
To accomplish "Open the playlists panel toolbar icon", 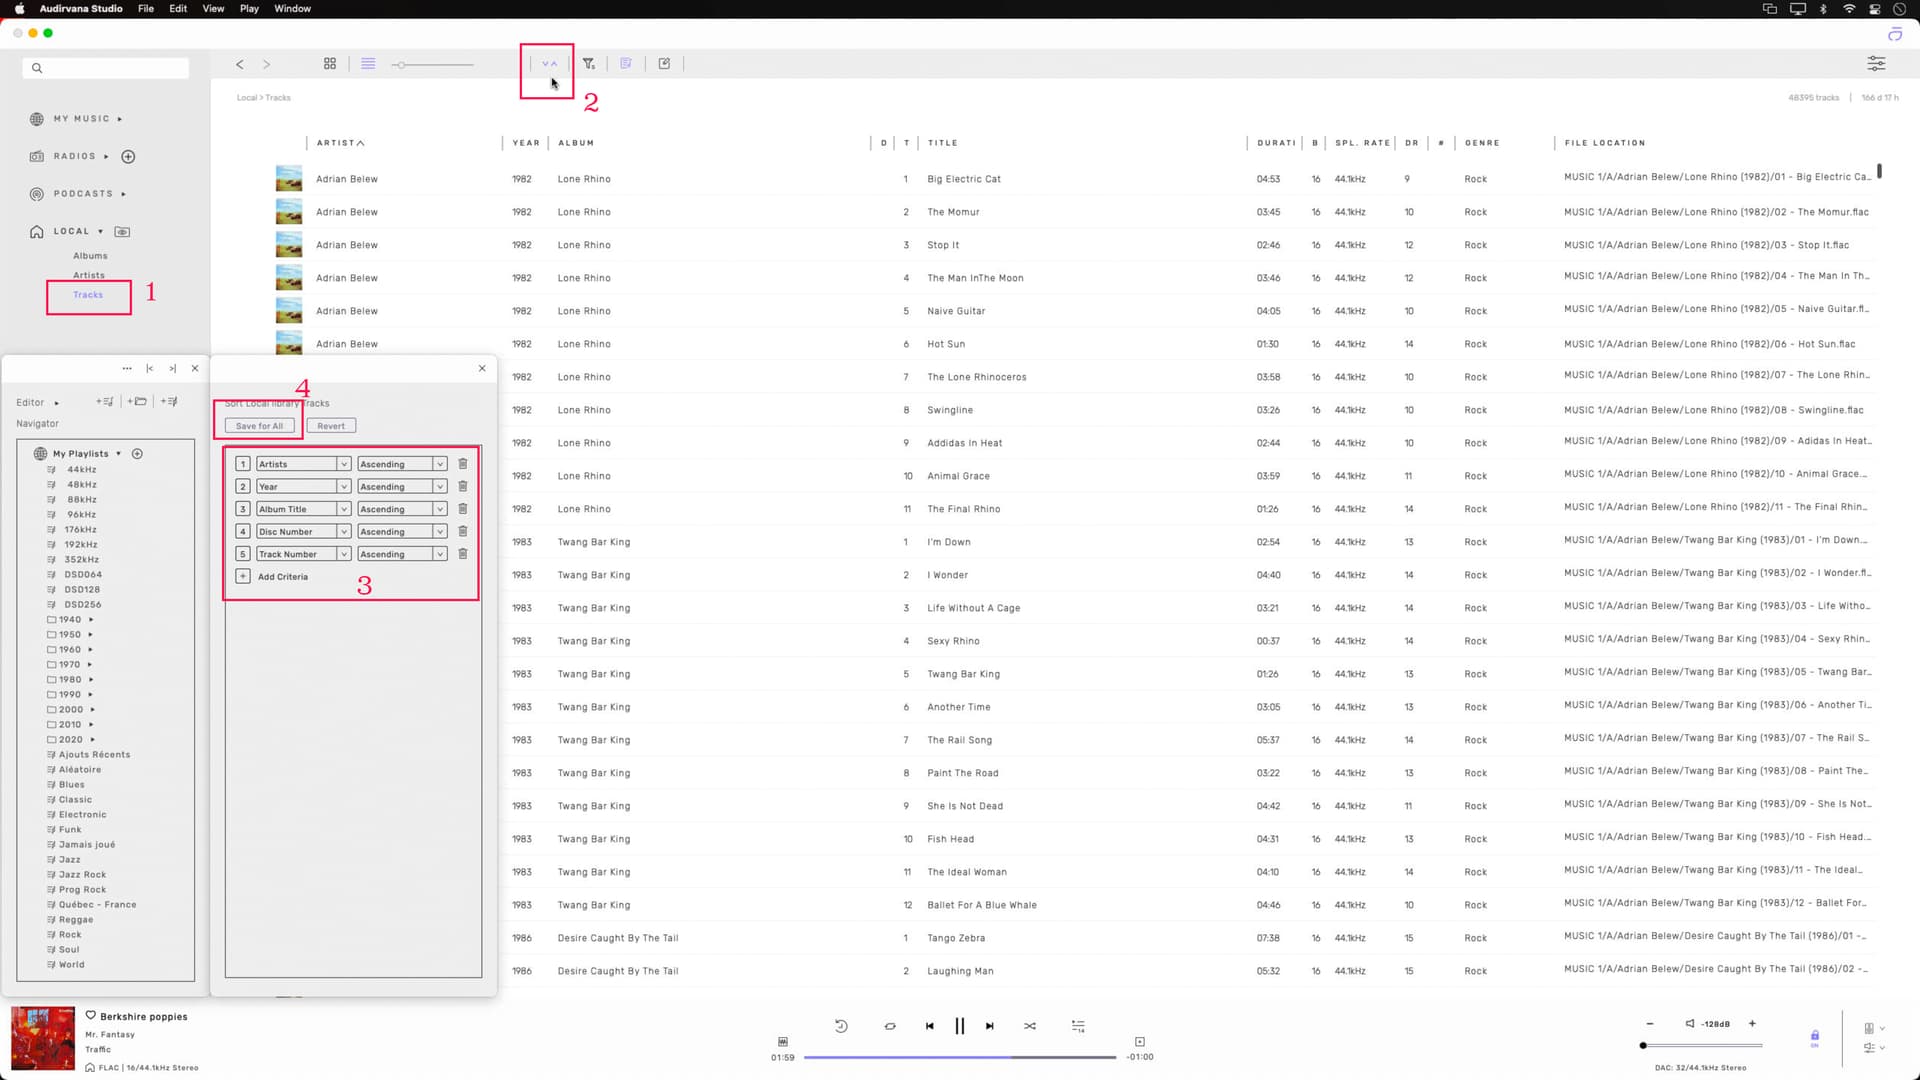I will pyautogui.click(x=626, y=63).
